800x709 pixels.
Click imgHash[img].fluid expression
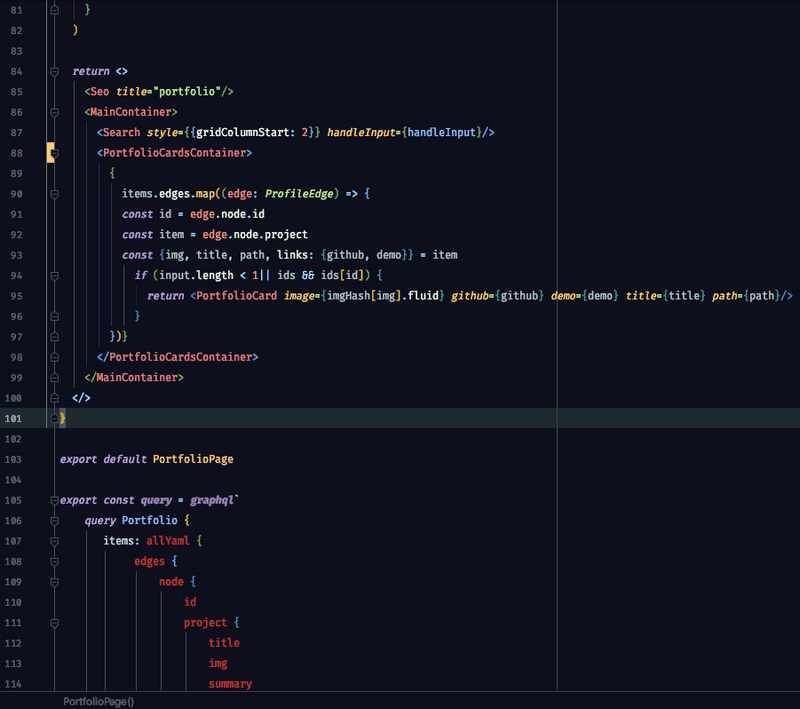[383, 296]
